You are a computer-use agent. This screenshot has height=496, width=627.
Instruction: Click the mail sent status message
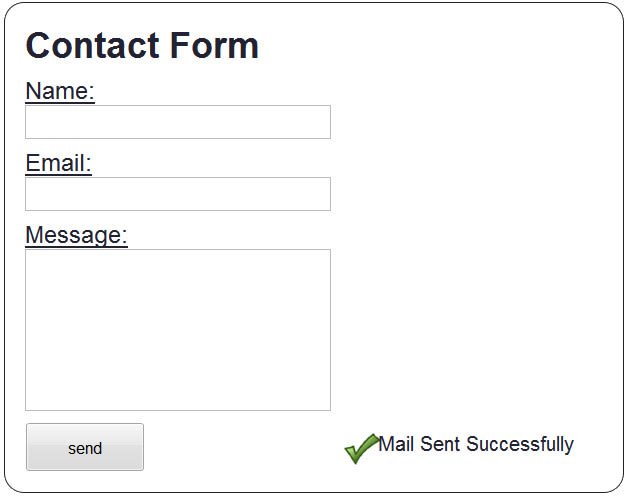coord(476,444)
